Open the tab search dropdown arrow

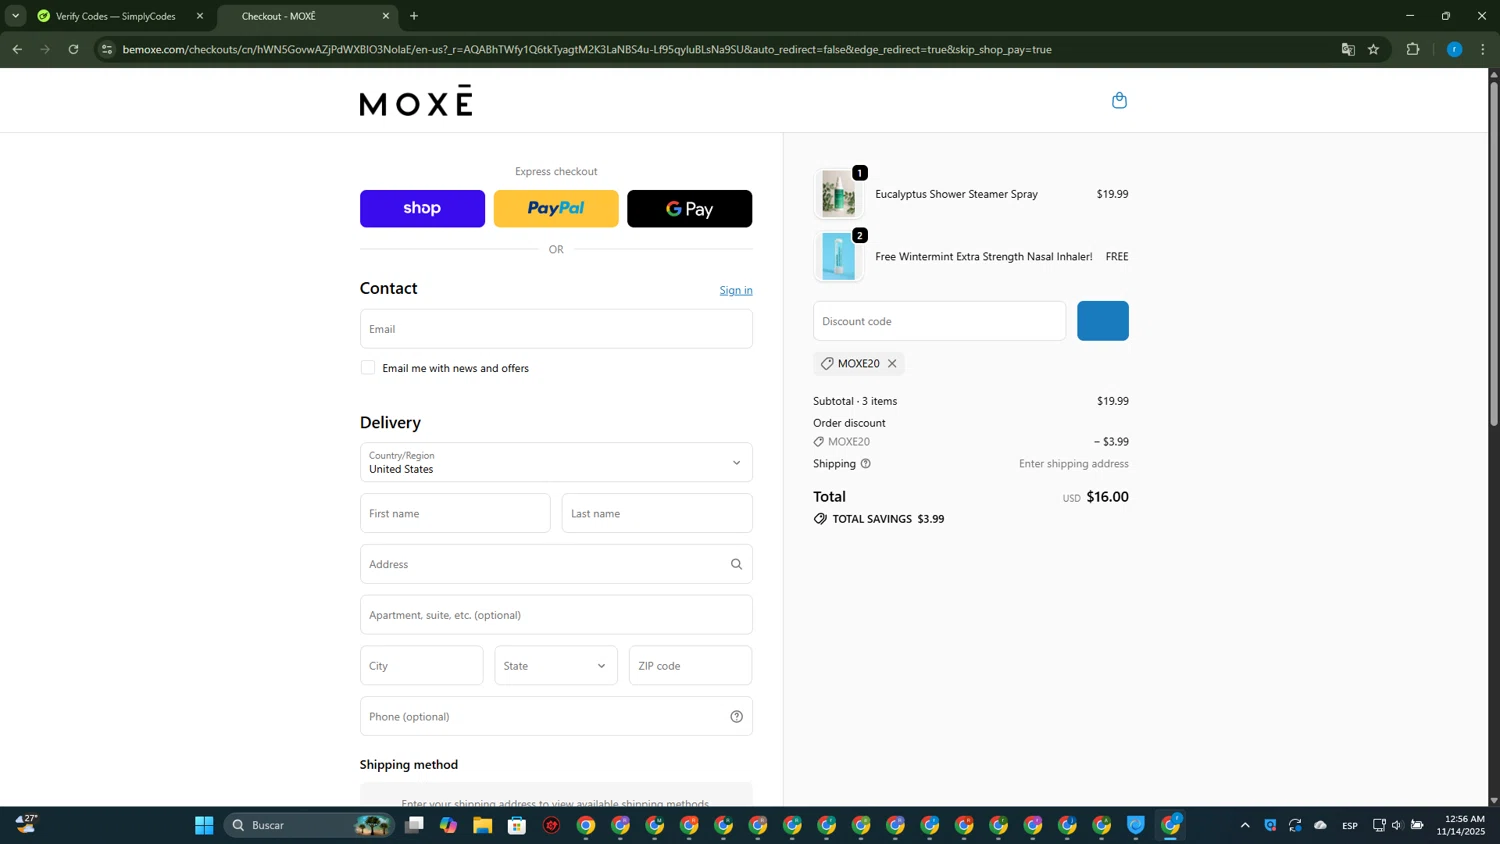(15, 16)
